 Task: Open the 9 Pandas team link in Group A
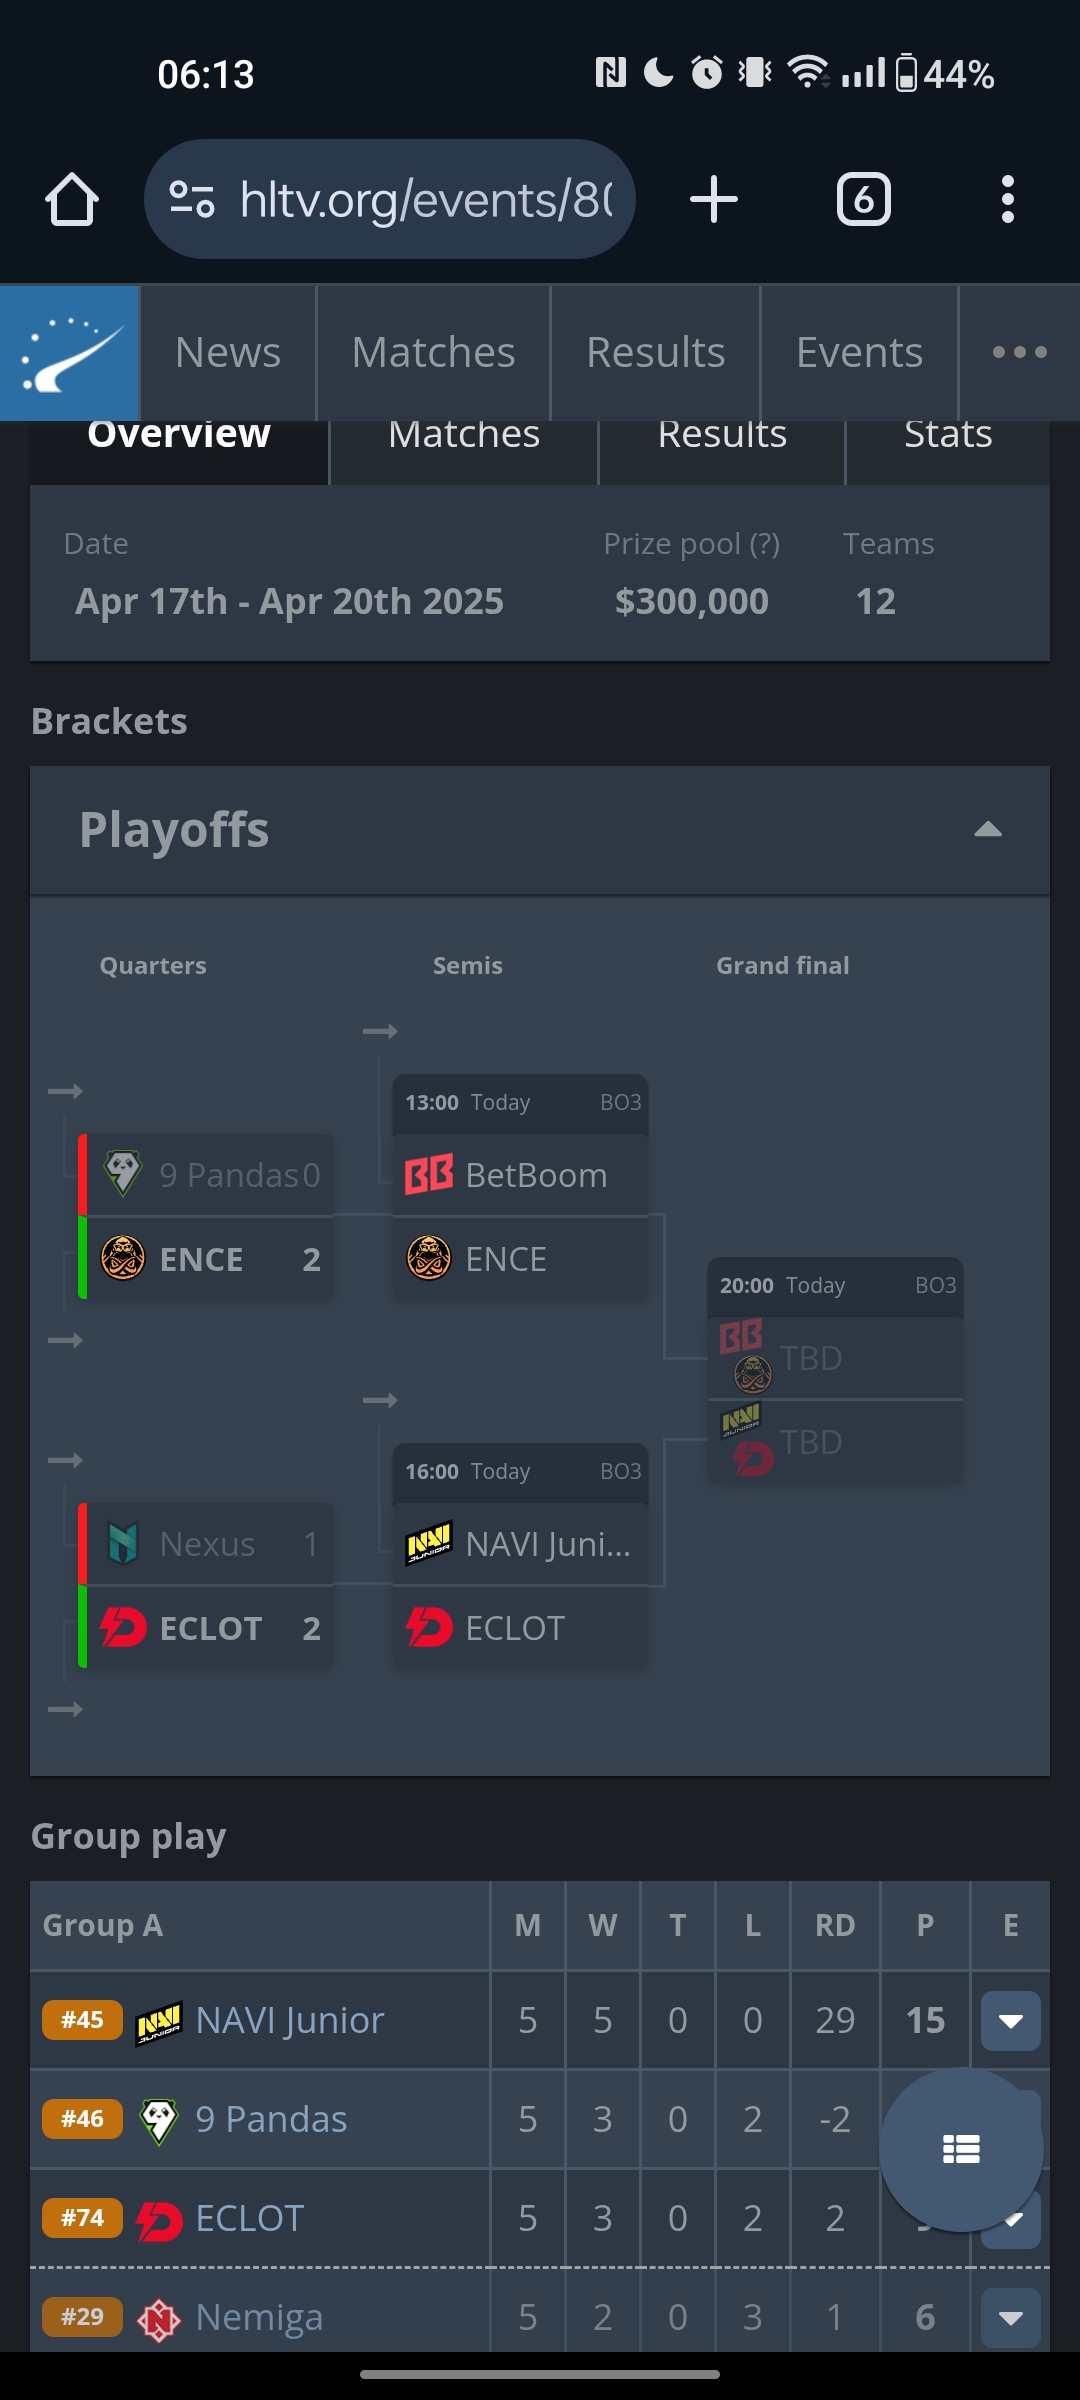pos(271,2119)
